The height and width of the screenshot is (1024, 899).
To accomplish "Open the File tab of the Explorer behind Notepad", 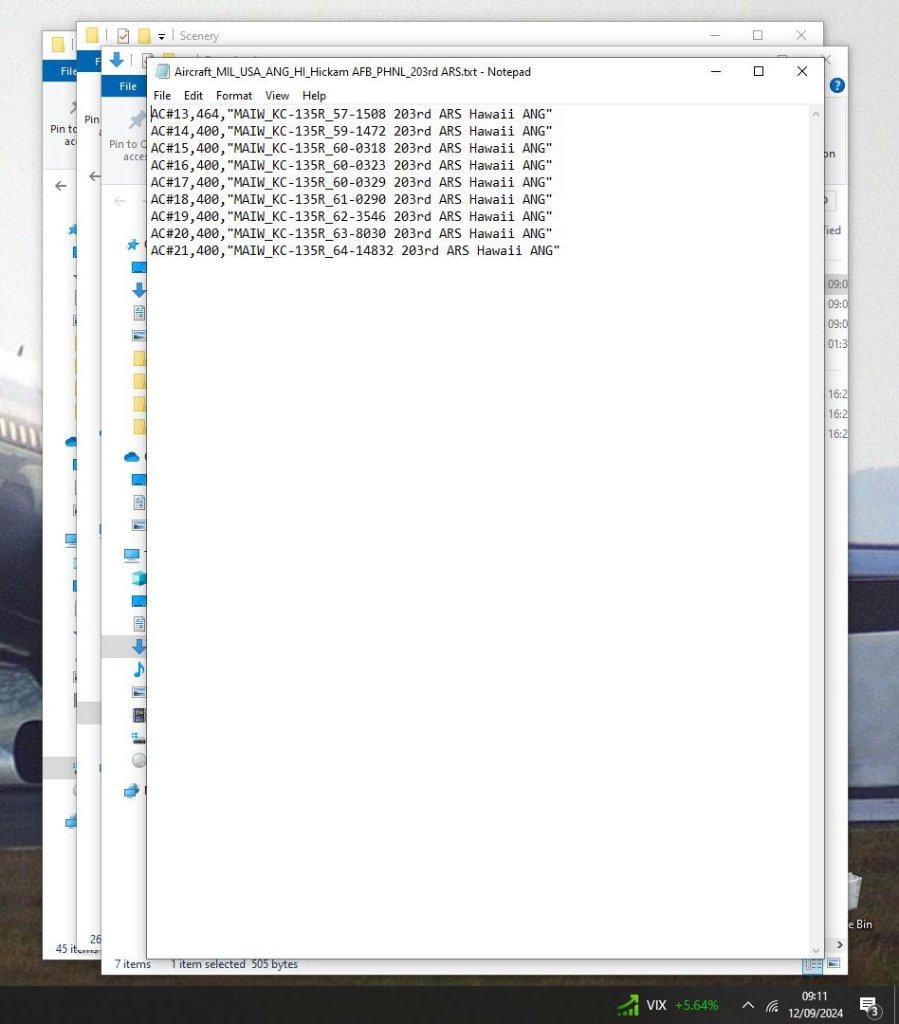I will [127, 86].
